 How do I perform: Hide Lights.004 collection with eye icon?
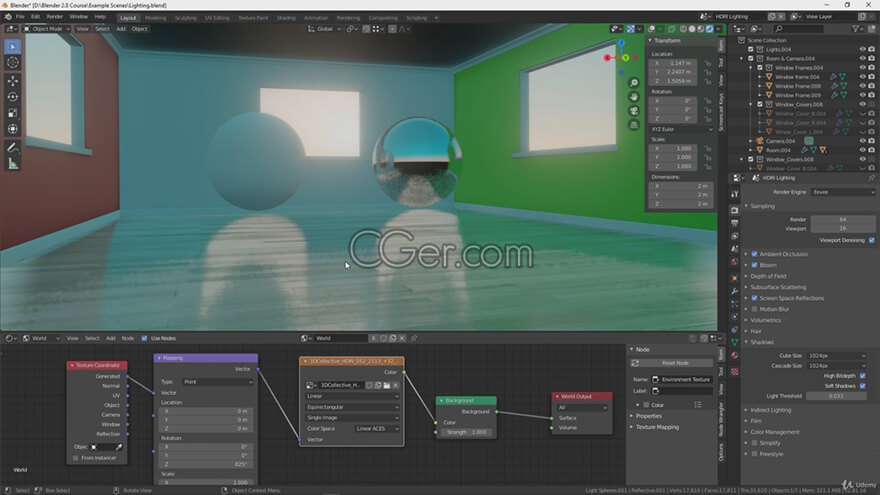pos(863,49)
